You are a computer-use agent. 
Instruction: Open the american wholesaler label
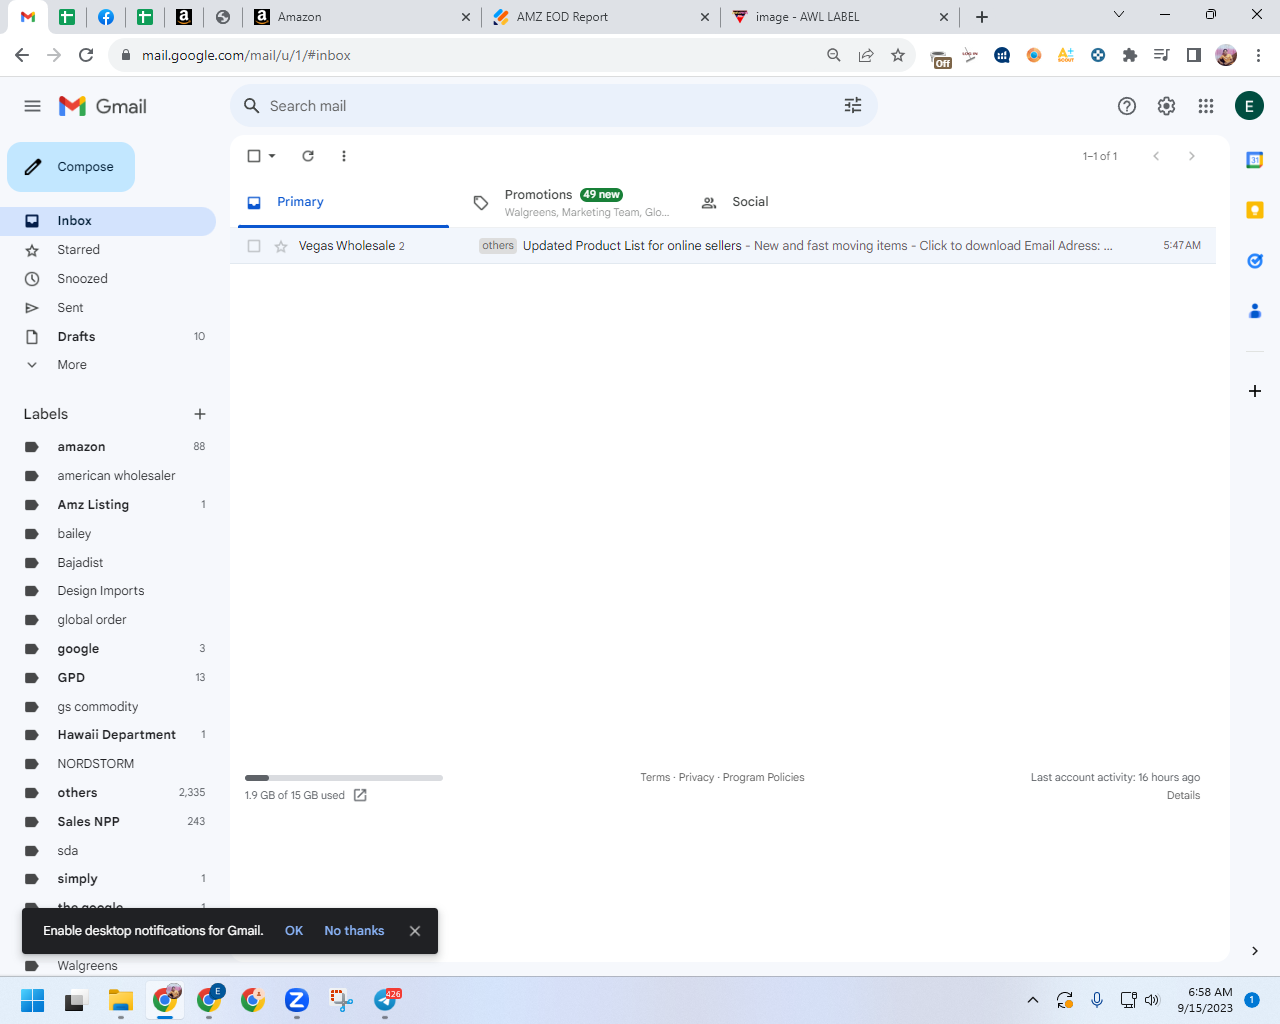pyautogui.click(x=108, y=476)
